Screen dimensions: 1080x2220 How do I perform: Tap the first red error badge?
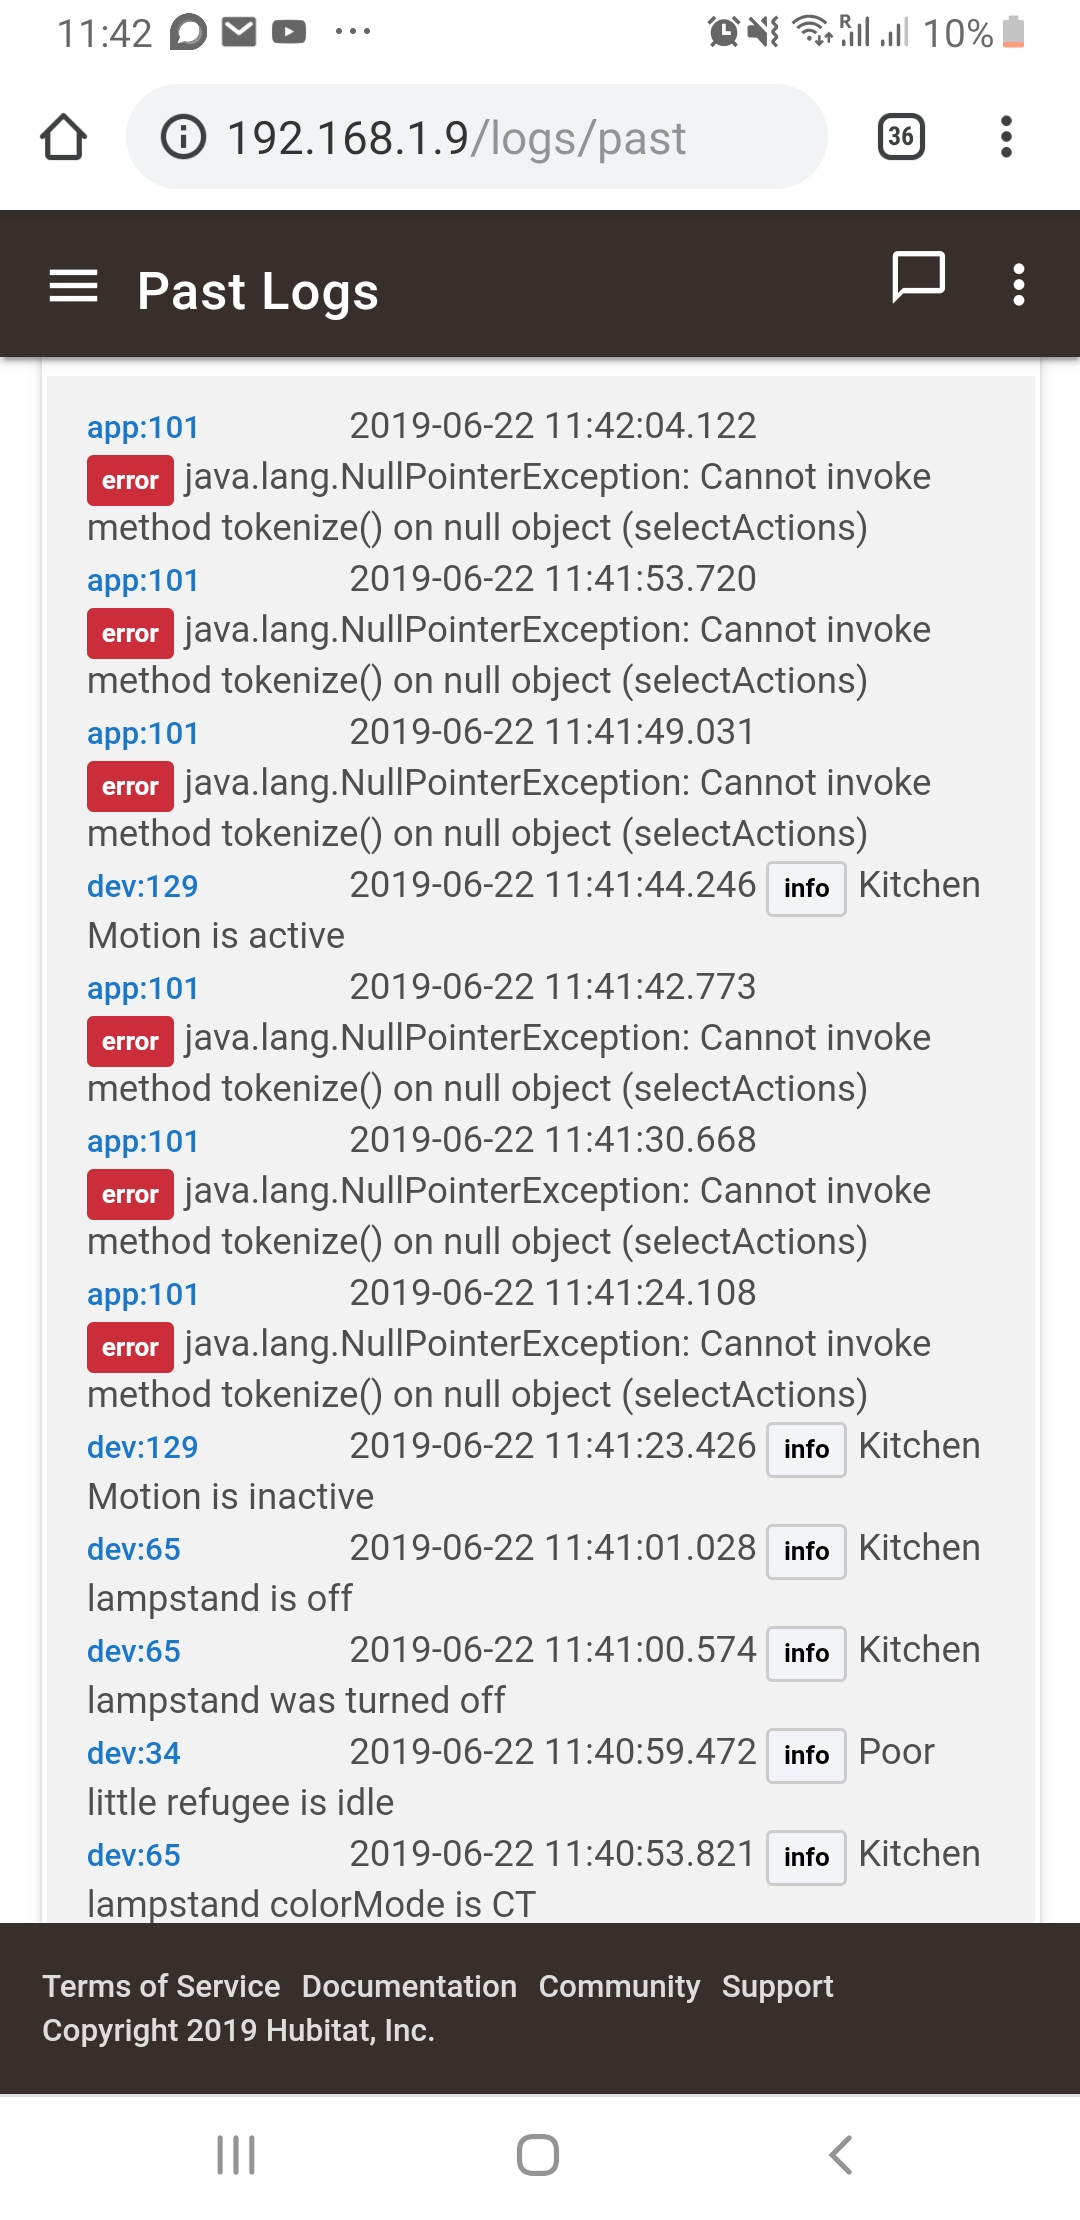click(130, 480)
